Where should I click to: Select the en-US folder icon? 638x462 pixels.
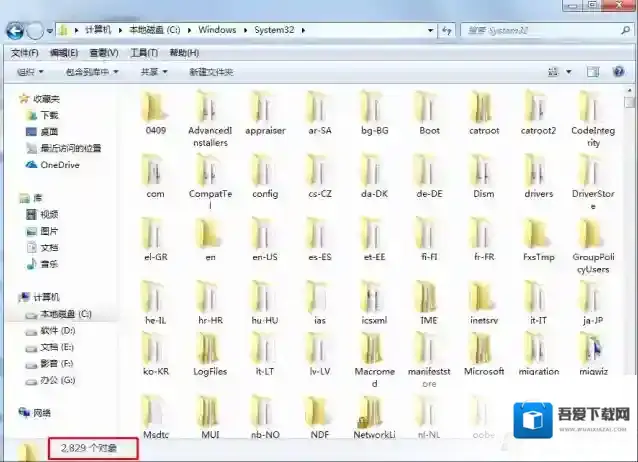[x=264, y=233]
